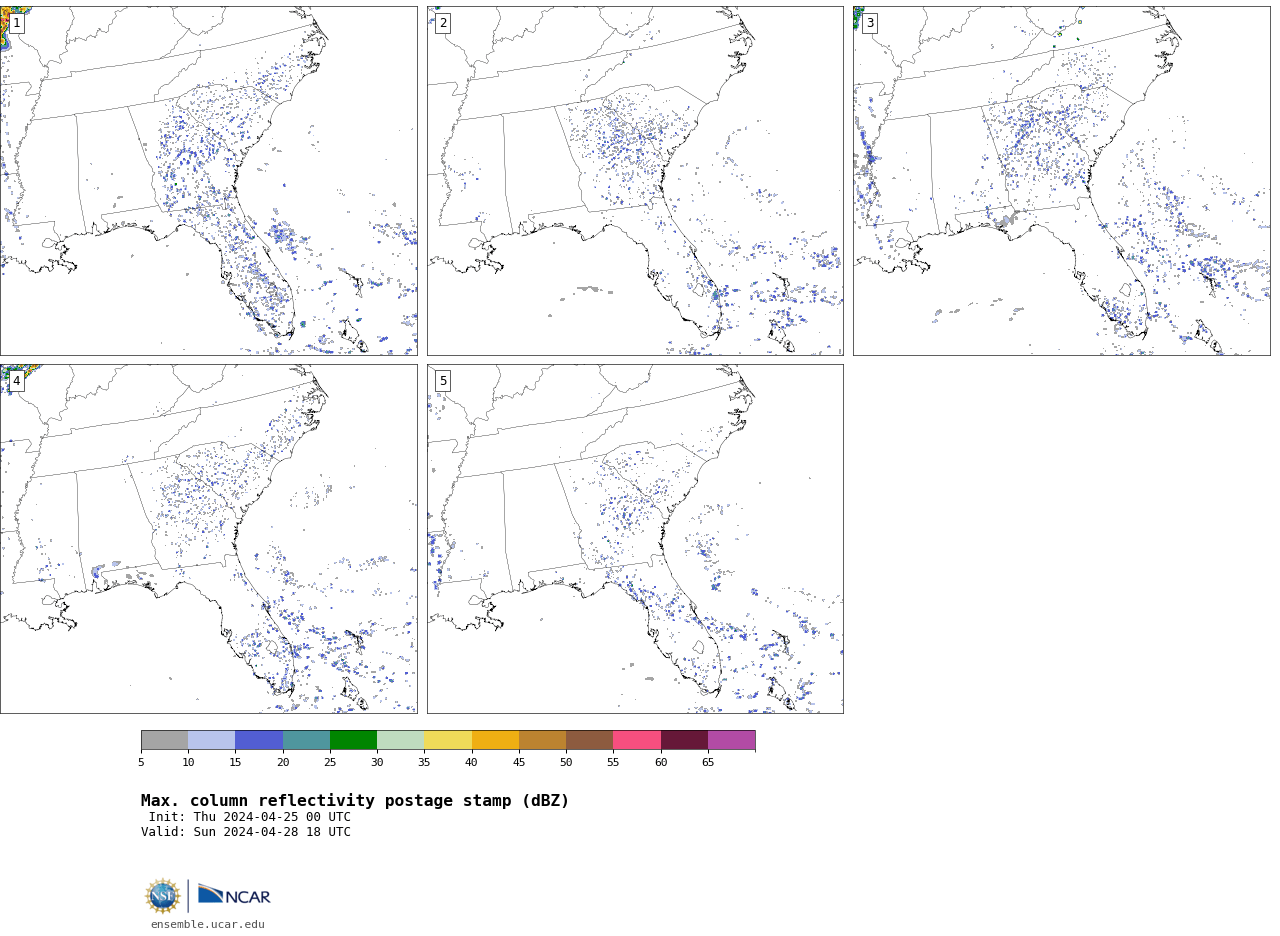
Task: Click the teal 20-25 dBZ swatch
Action: click(306, 740)
